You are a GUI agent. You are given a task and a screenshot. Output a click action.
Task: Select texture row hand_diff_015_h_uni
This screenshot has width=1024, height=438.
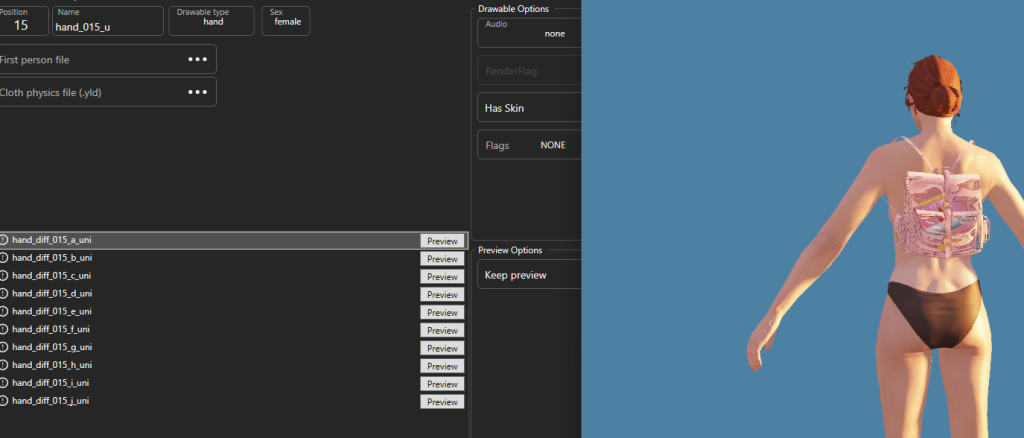click(x=233, y=365)
